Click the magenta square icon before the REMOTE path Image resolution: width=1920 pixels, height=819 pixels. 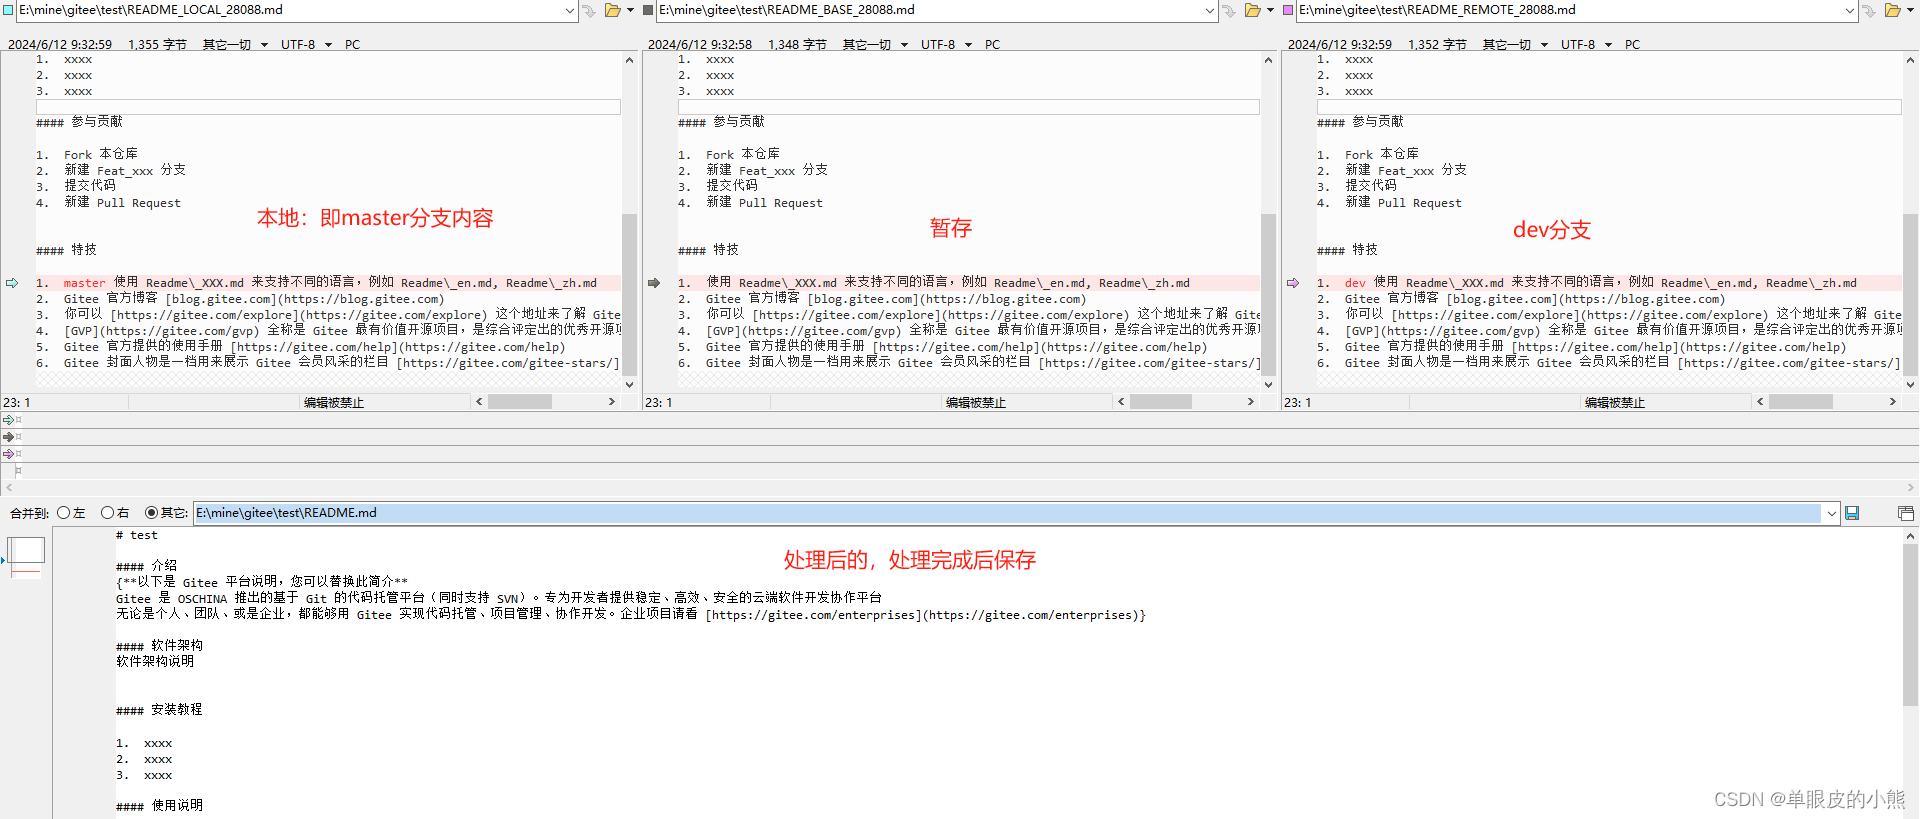1288,10
